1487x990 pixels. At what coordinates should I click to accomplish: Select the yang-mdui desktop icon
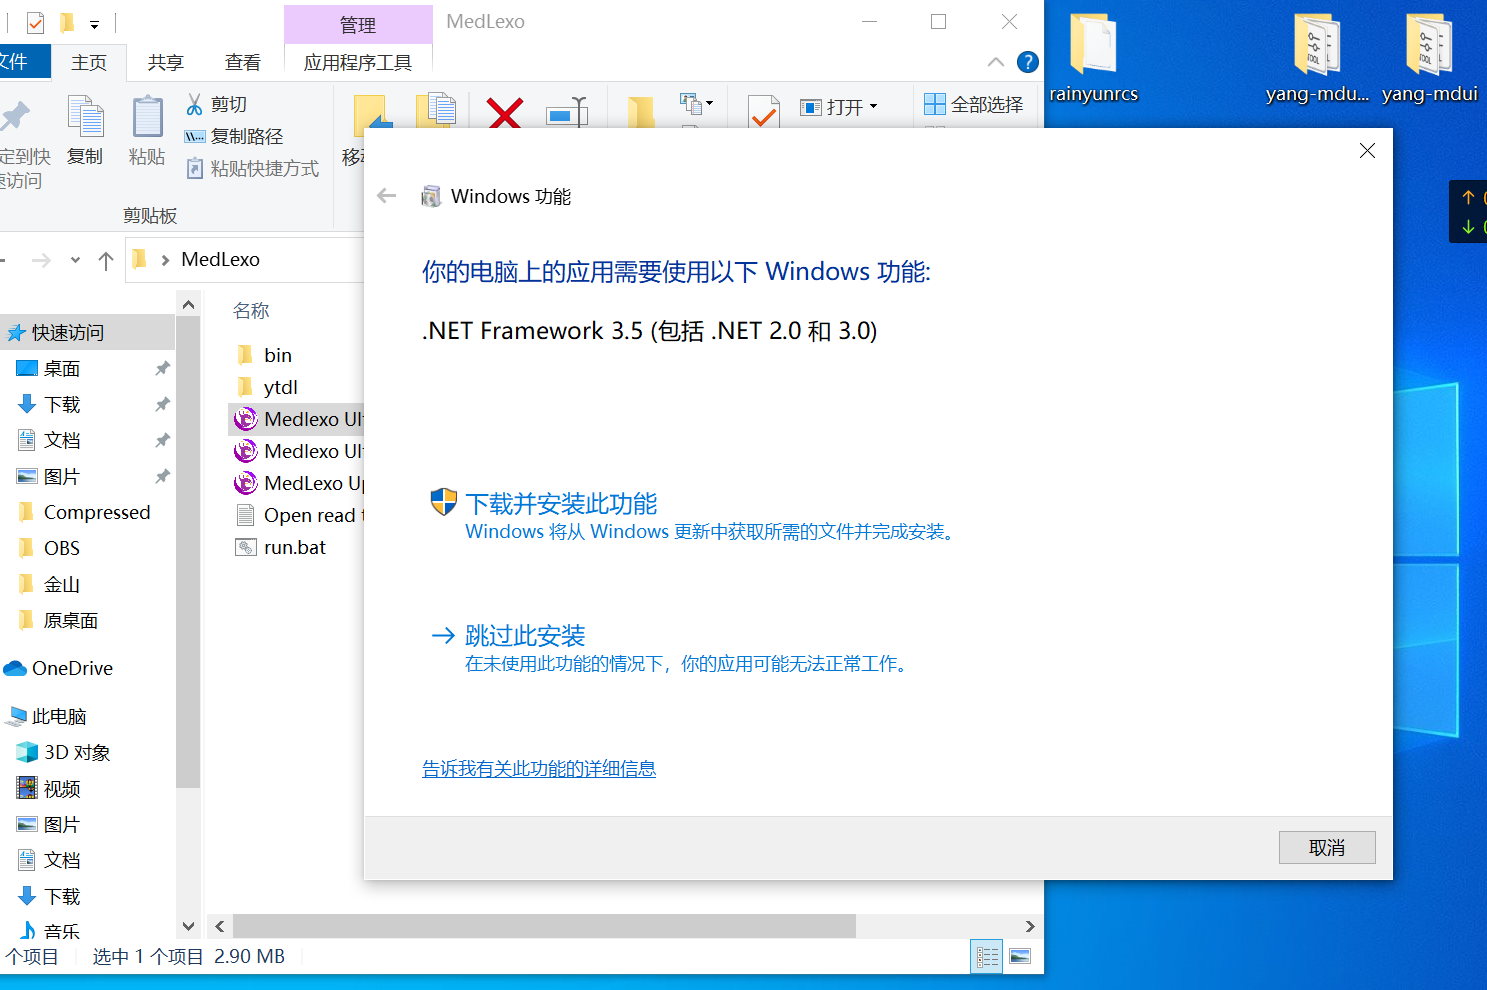1429,58
